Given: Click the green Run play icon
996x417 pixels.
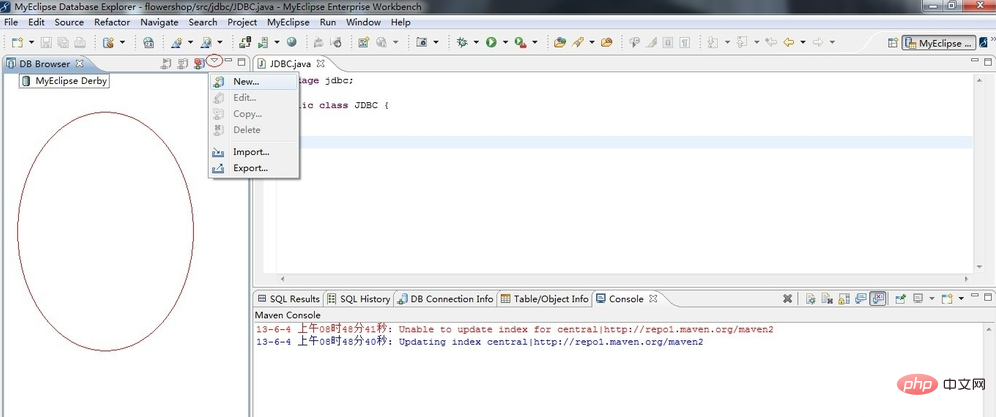Looking at the screenshot, I should pyautogui.click(x=491, y=43).
